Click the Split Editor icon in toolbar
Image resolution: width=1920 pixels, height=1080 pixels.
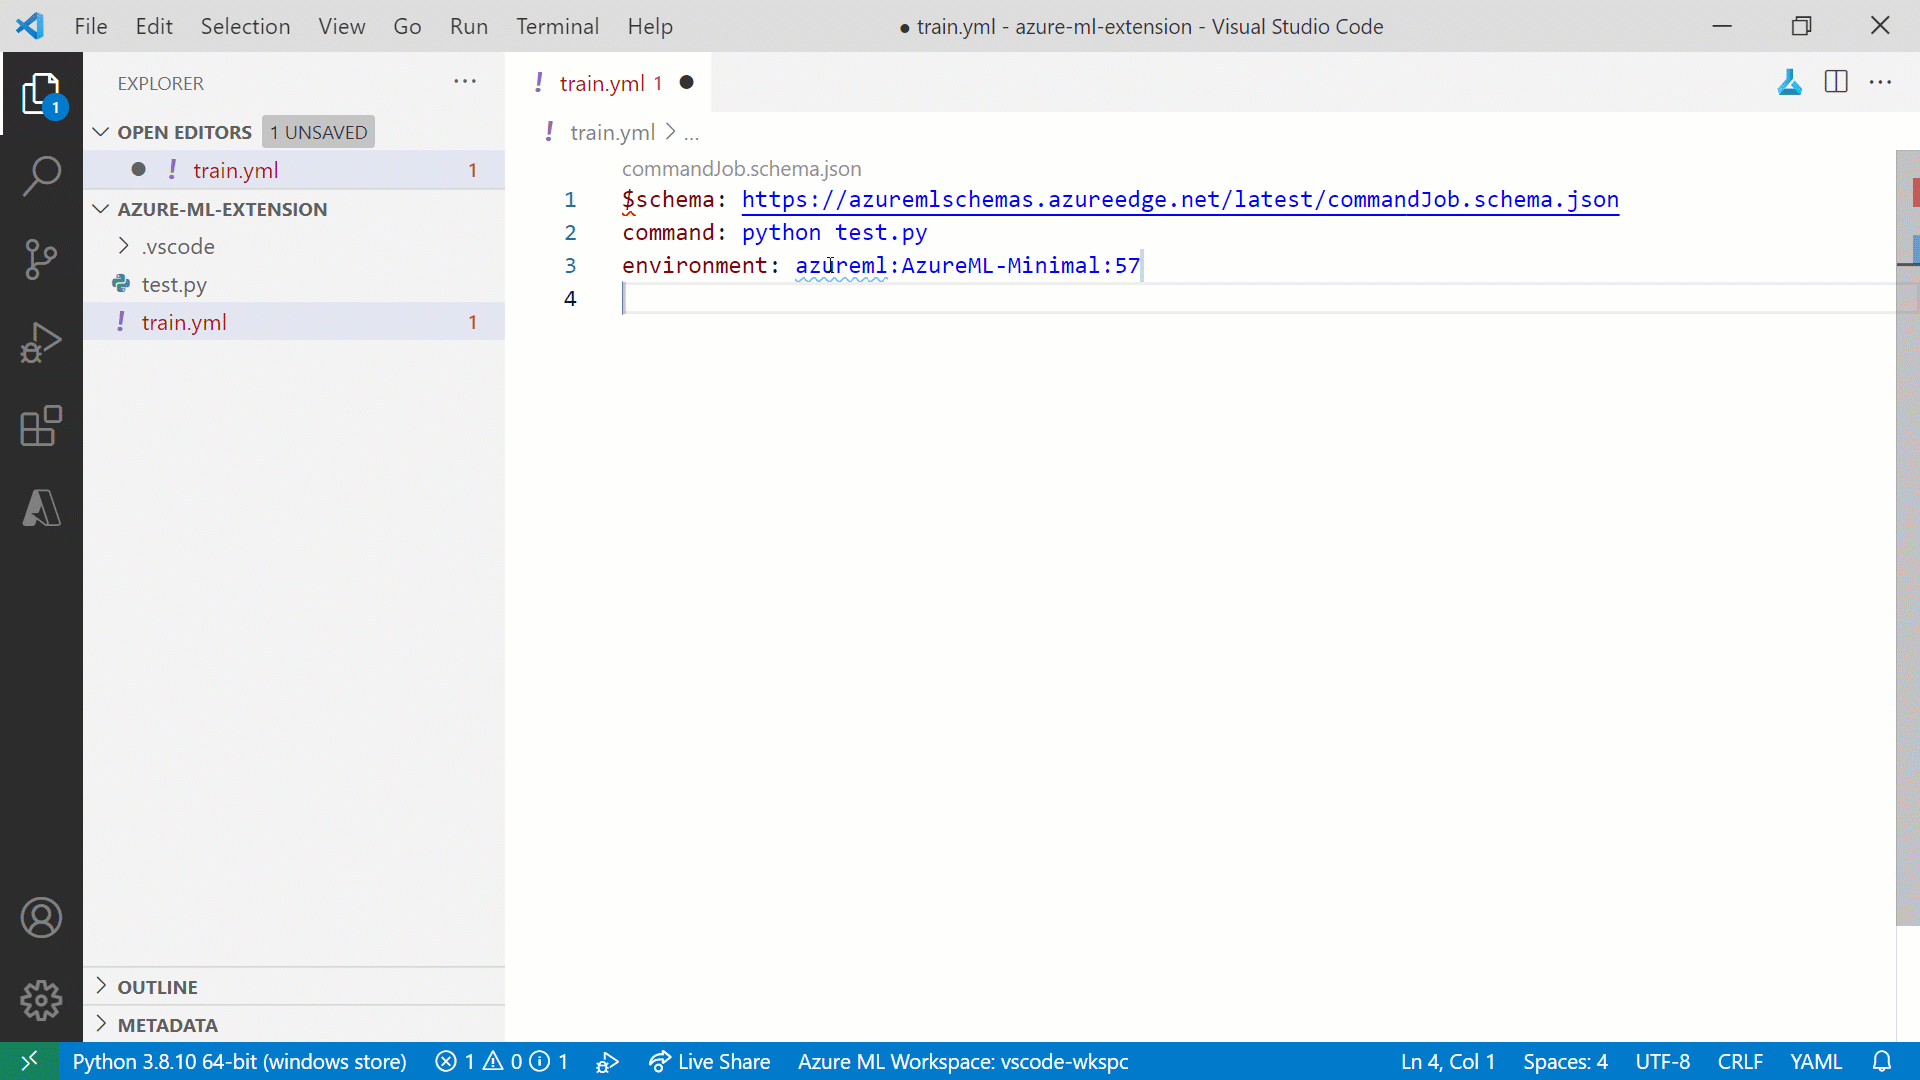(1837, 82)
